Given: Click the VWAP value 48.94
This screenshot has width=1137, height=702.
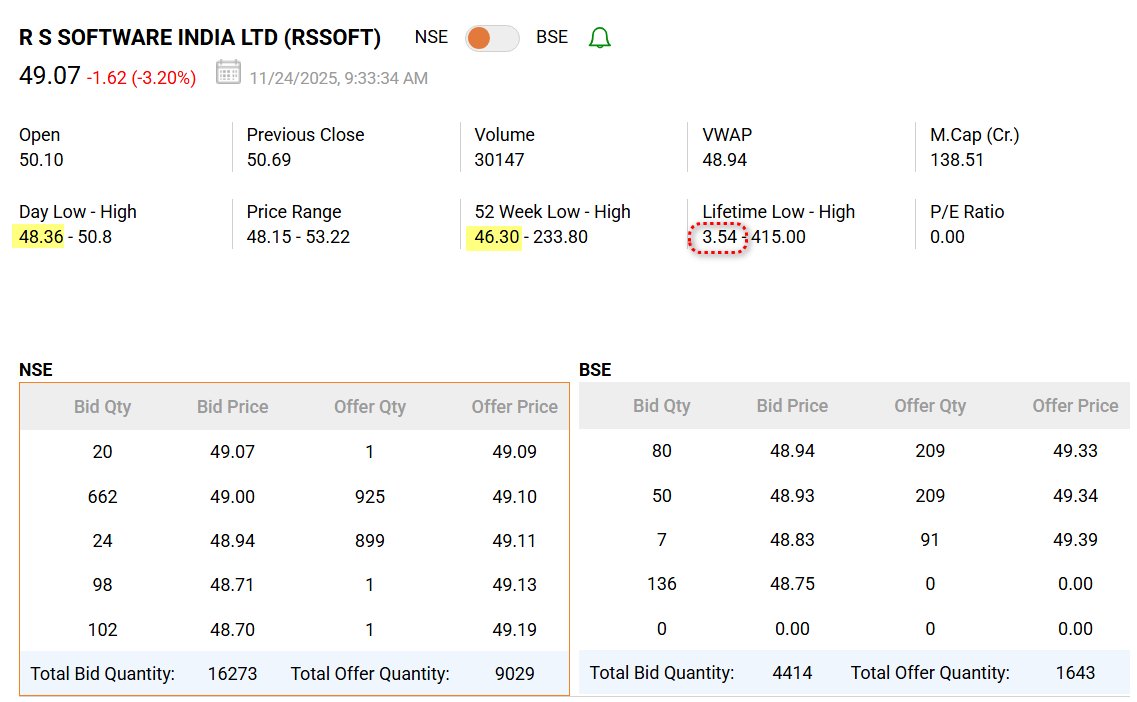Looking at the screenshot, I should (x=724, y=160).
